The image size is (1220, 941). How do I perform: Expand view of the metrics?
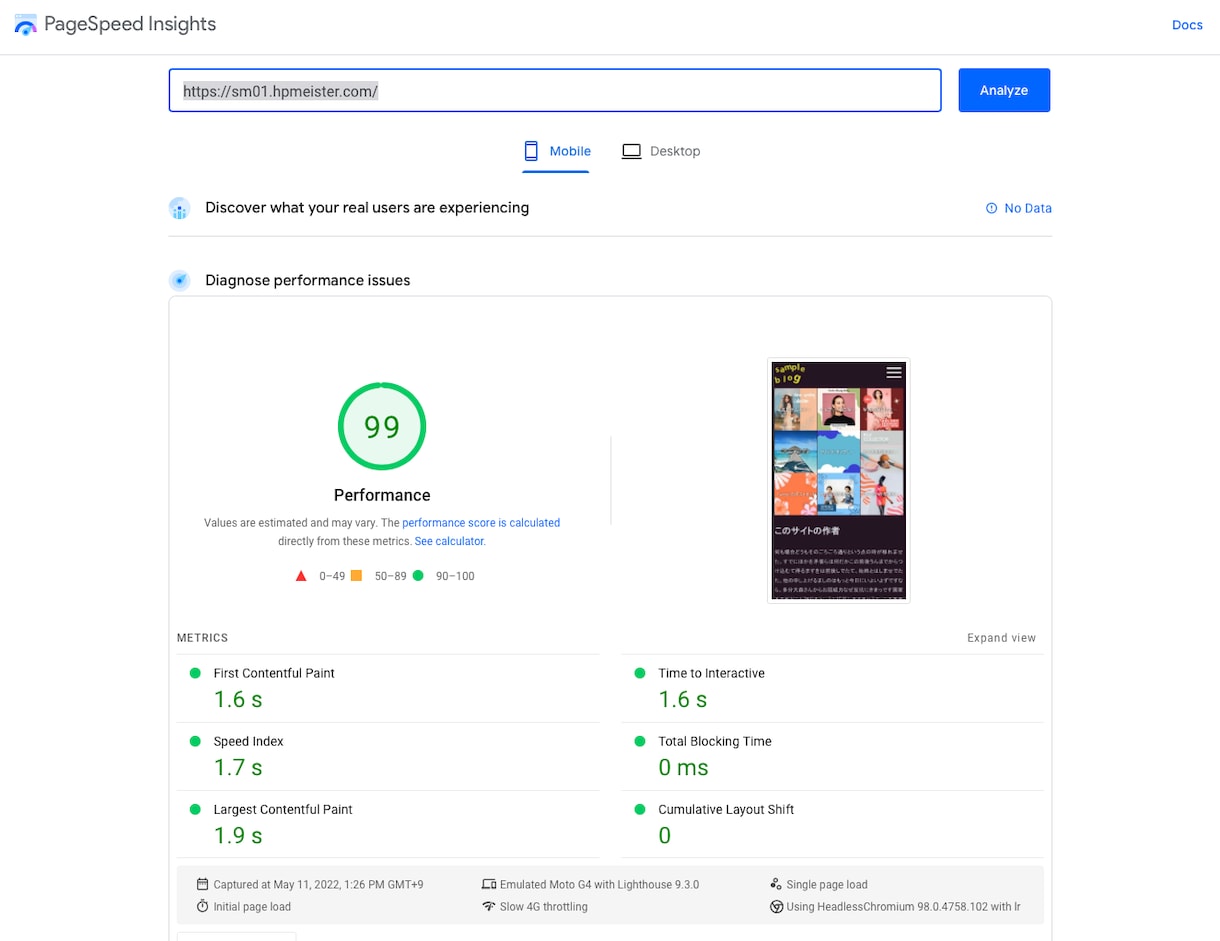[1001, 638]
